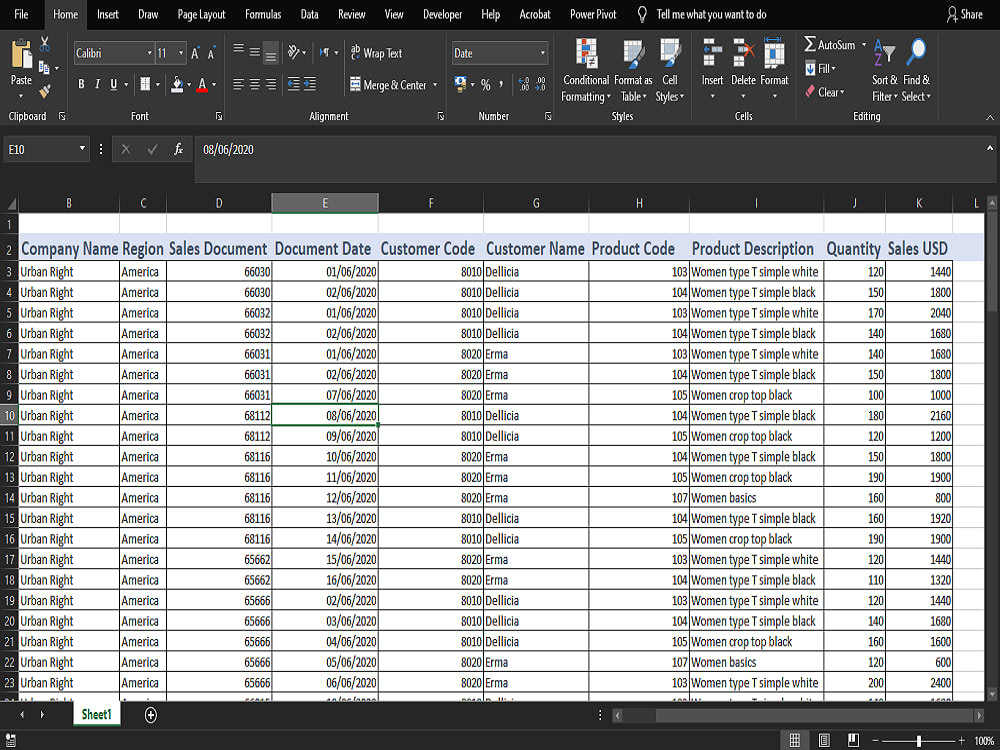This screenshot has height=750, width=1000.
Task: Open Find & Select magnifier menu
Action: [x=916, y=70]
